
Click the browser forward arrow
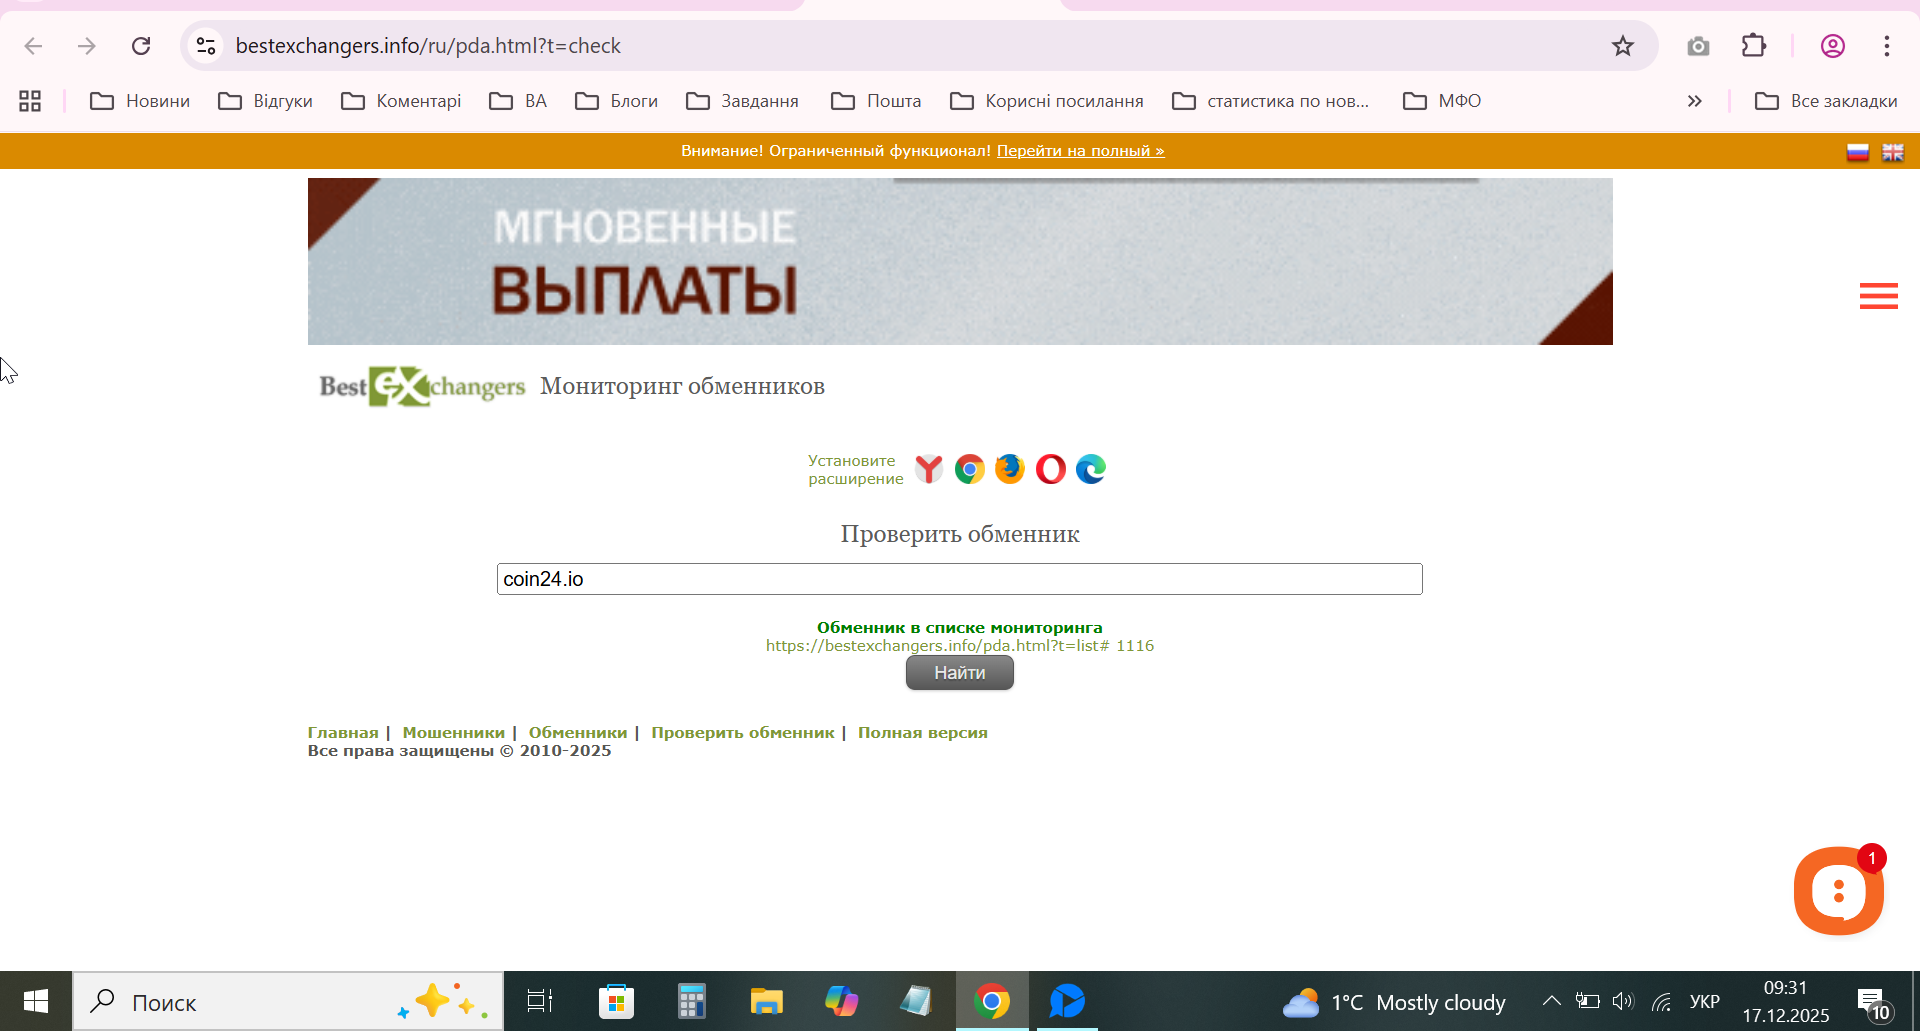[x=87, y=46]
